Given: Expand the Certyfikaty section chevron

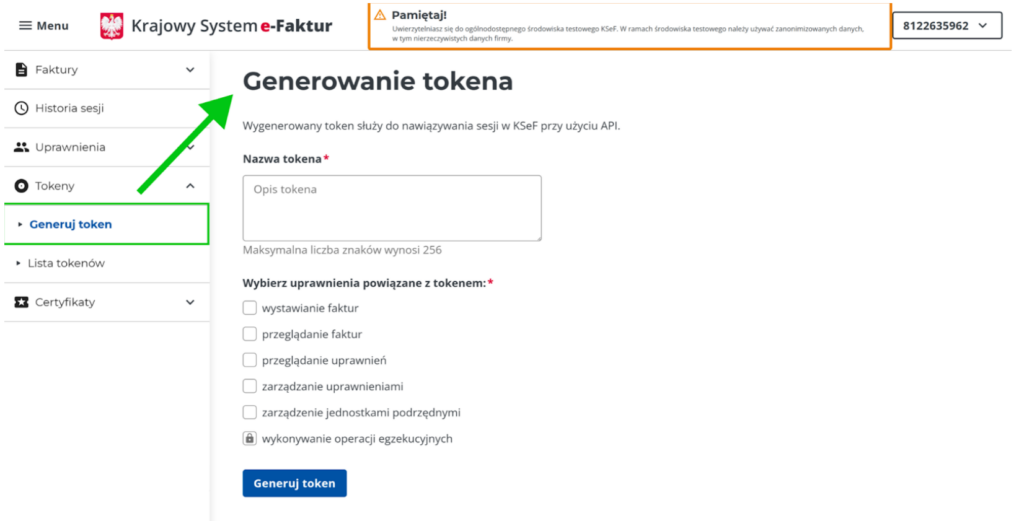Looking at the screenshot, I should tap(190, 302).
